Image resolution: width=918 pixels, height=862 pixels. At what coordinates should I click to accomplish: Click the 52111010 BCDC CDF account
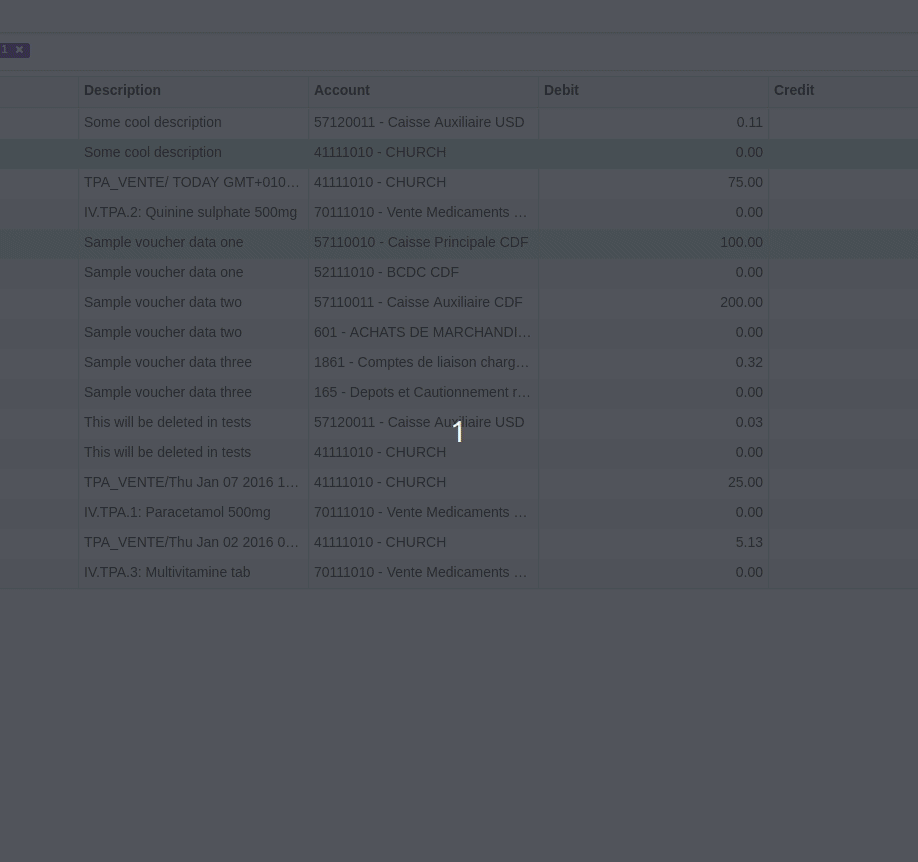click(386, 272)
